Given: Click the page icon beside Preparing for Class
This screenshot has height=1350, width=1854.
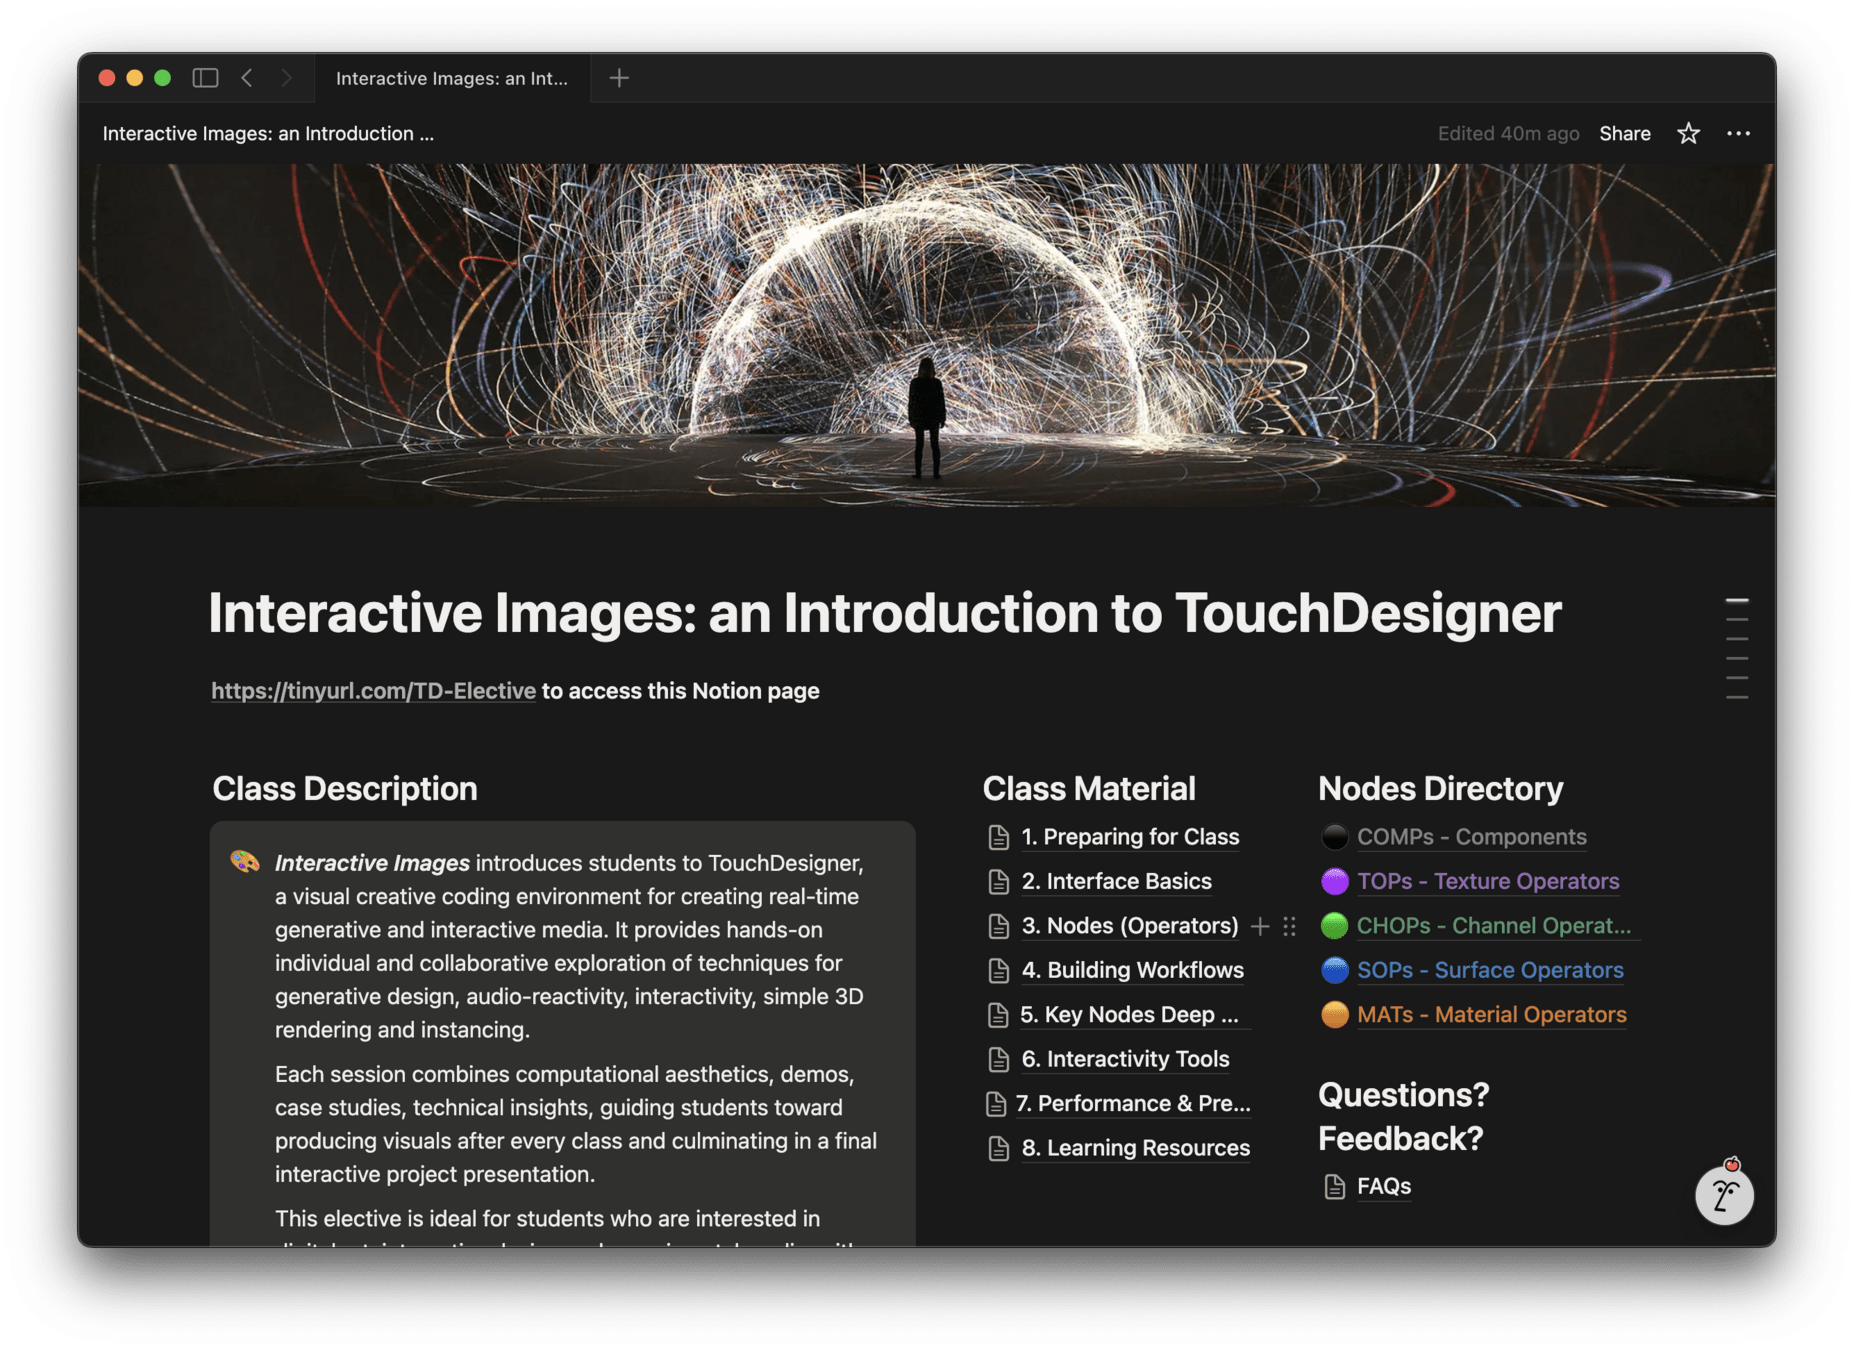Looking at the screenshot, I should (x=998, y=837).
